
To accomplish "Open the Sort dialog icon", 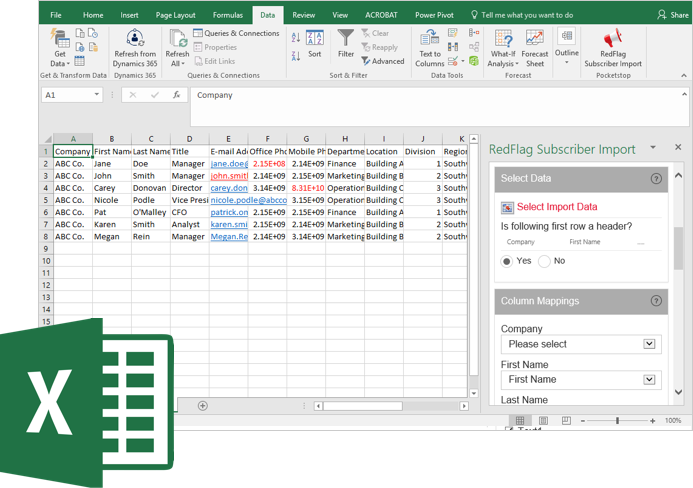I will tap(315, 42).
